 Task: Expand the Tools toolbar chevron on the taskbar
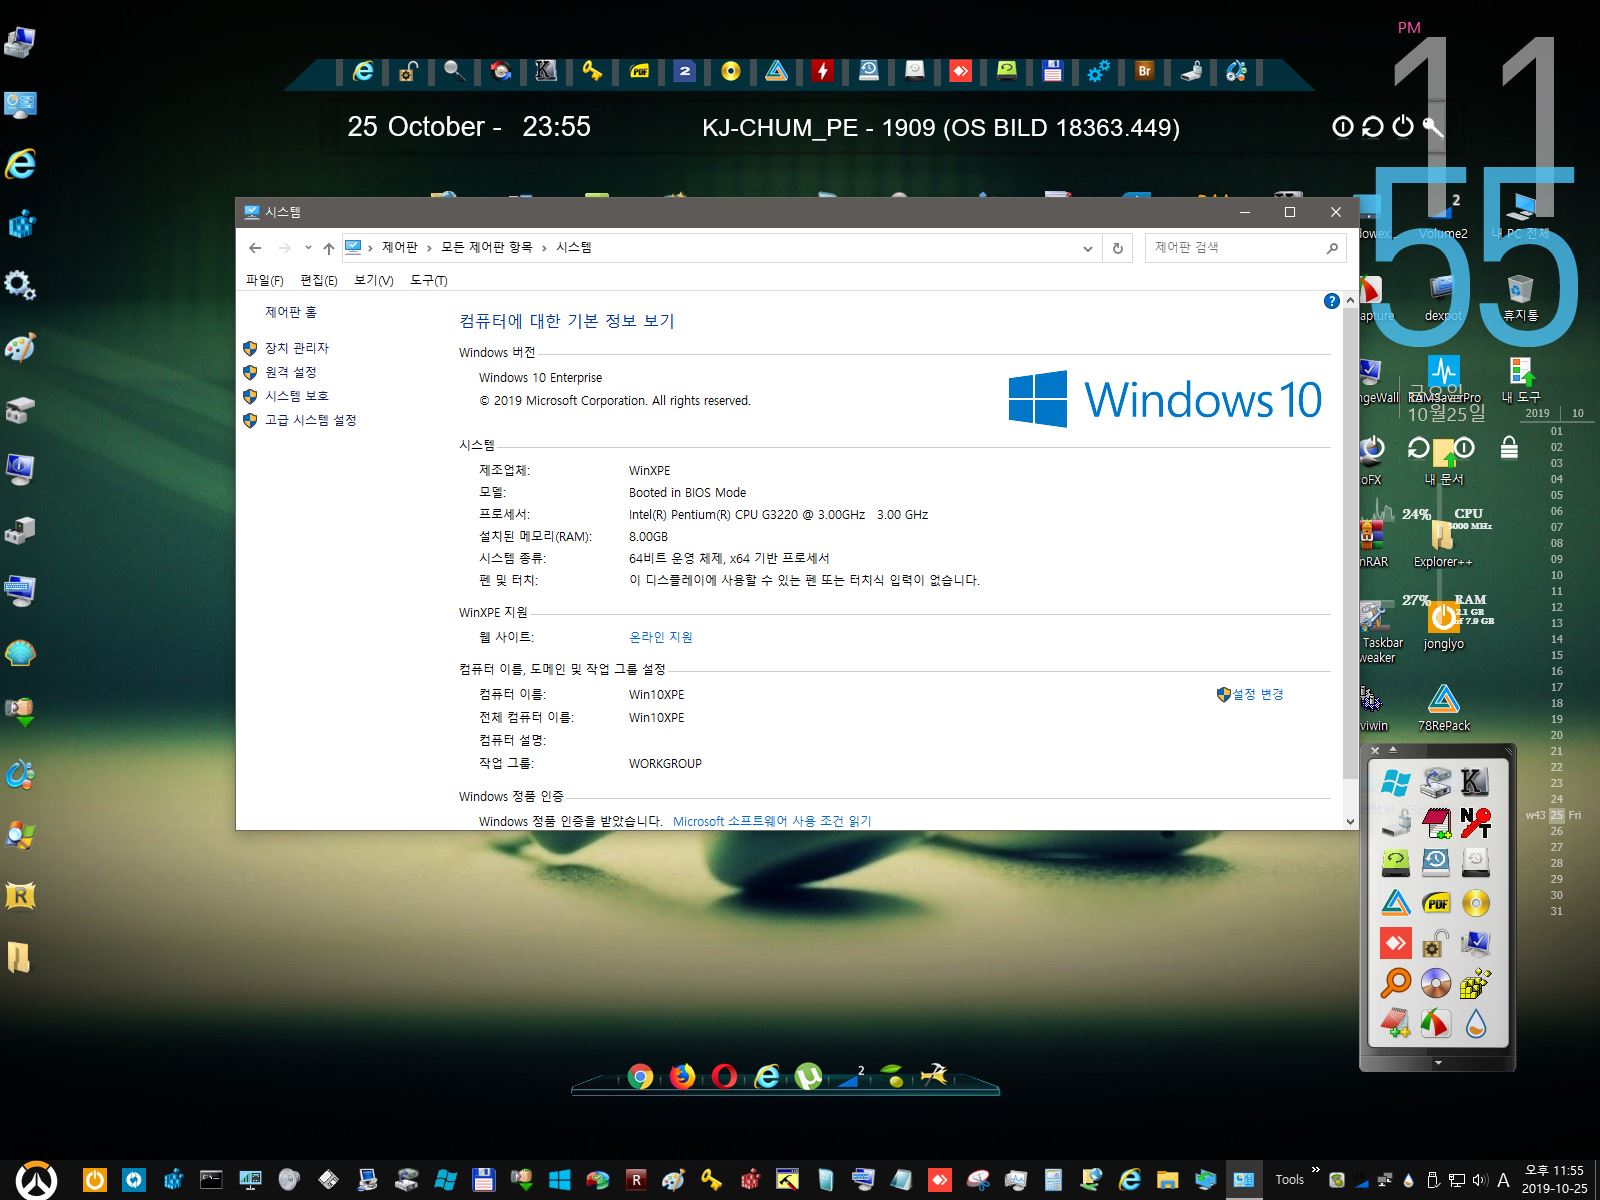pyautogui.click(x=1315, y=1169)
